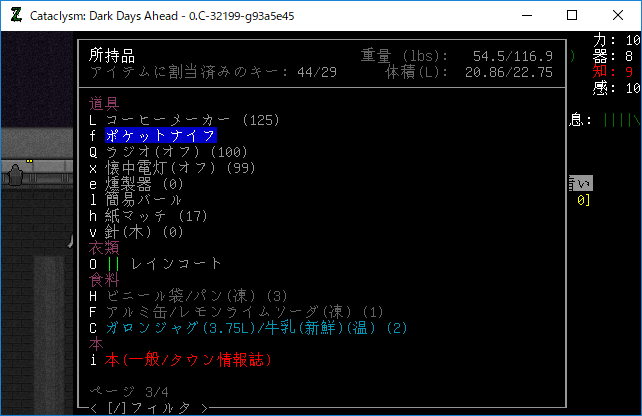Select the コーヒーメーカー (125) item
This screenshot has width=642, height=416.
(x=192, y=120)
